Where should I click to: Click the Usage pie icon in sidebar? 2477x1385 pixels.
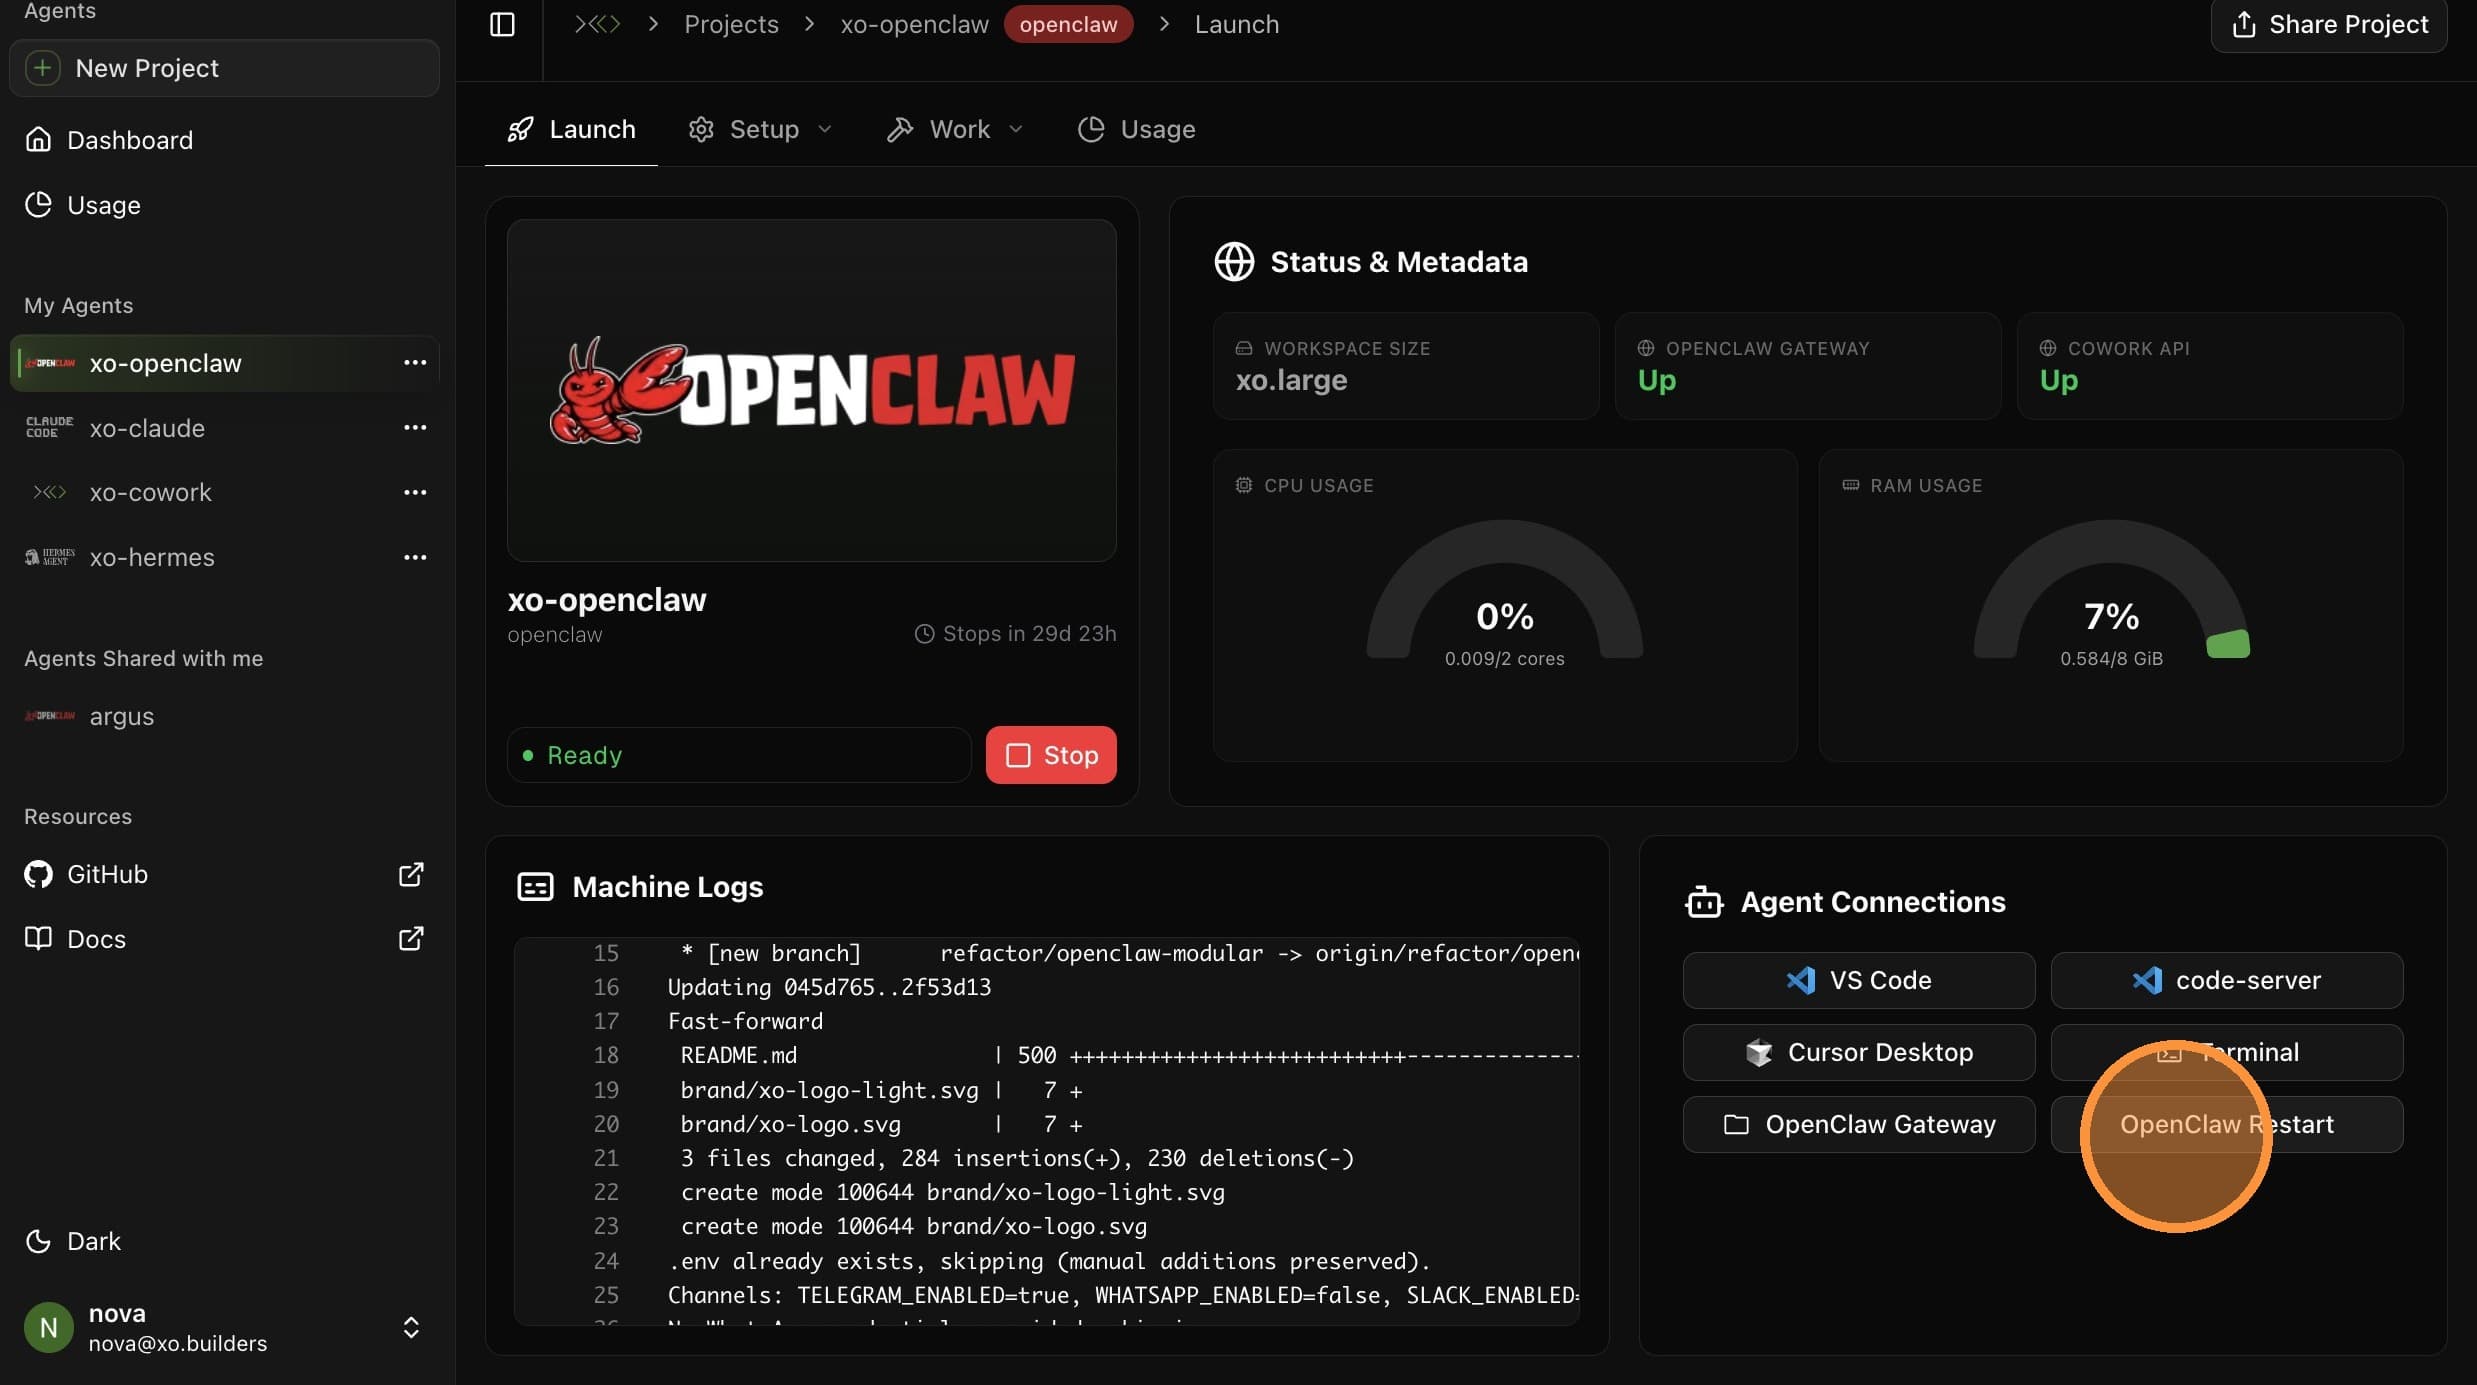coord(38,205)
